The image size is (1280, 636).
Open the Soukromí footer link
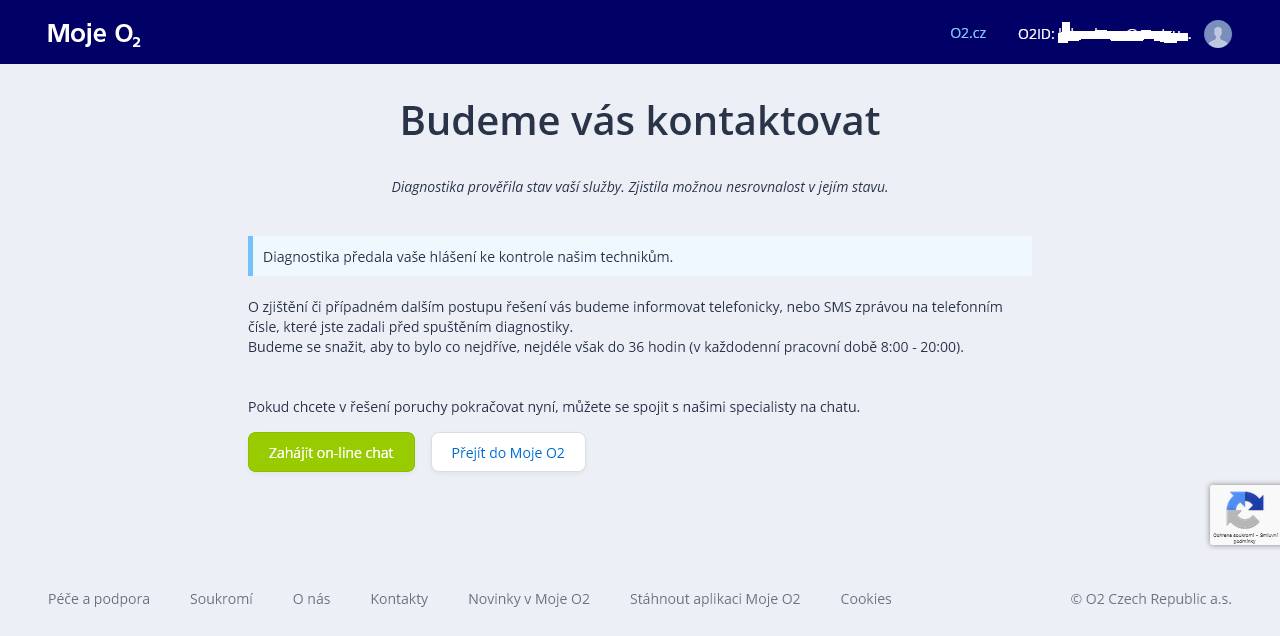[221, 599]
